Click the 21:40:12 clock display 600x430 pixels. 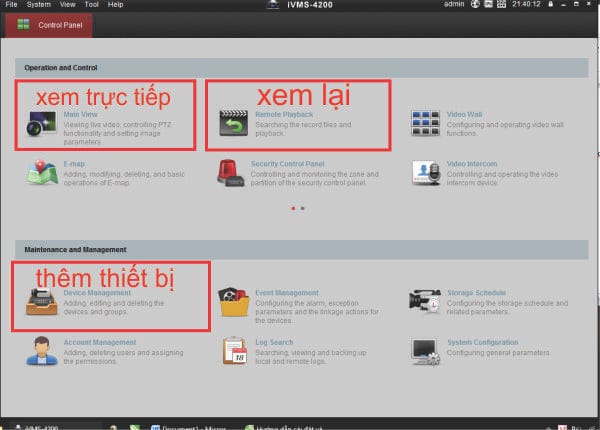[x=526, y=4]
